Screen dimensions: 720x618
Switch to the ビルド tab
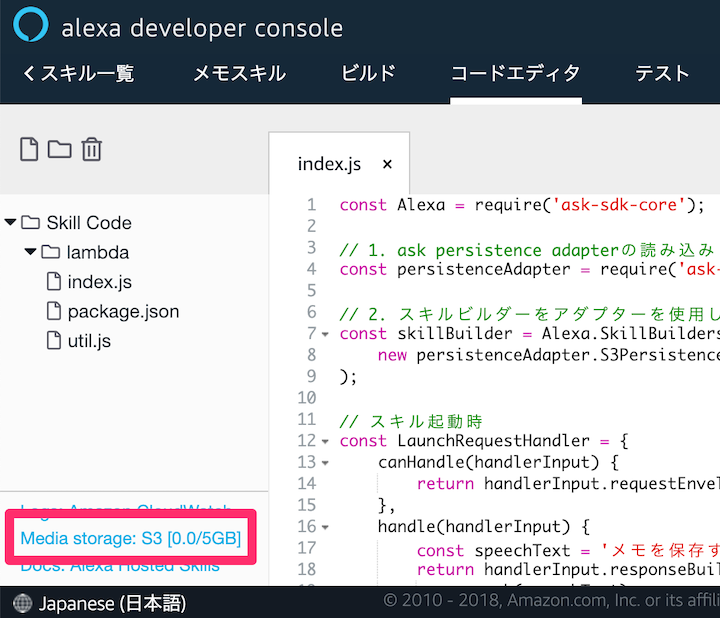click(x=368, y=73)
